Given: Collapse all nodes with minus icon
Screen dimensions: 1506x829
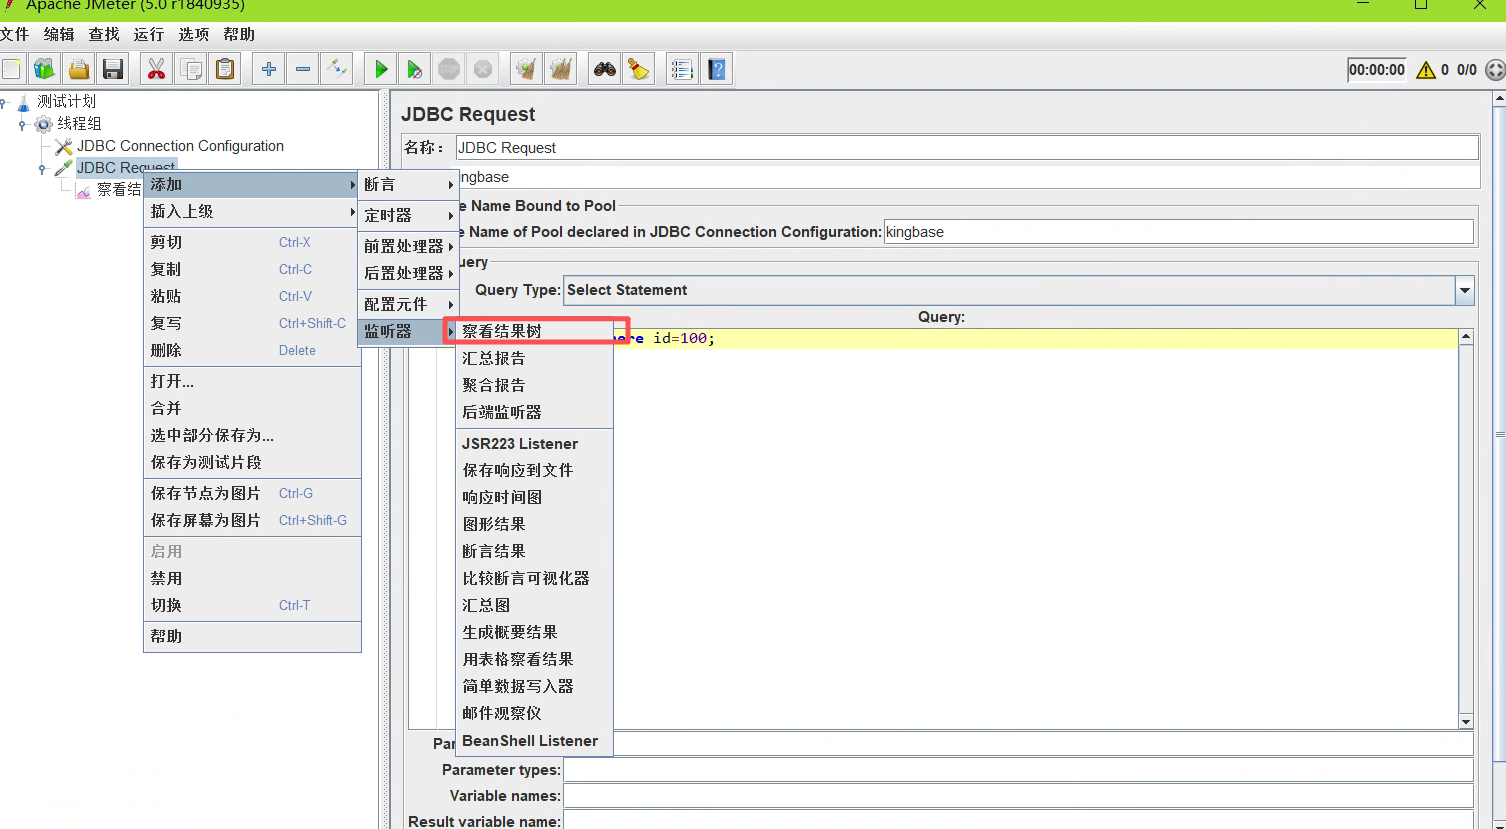Looking at the screenshot, I should 302,69.
